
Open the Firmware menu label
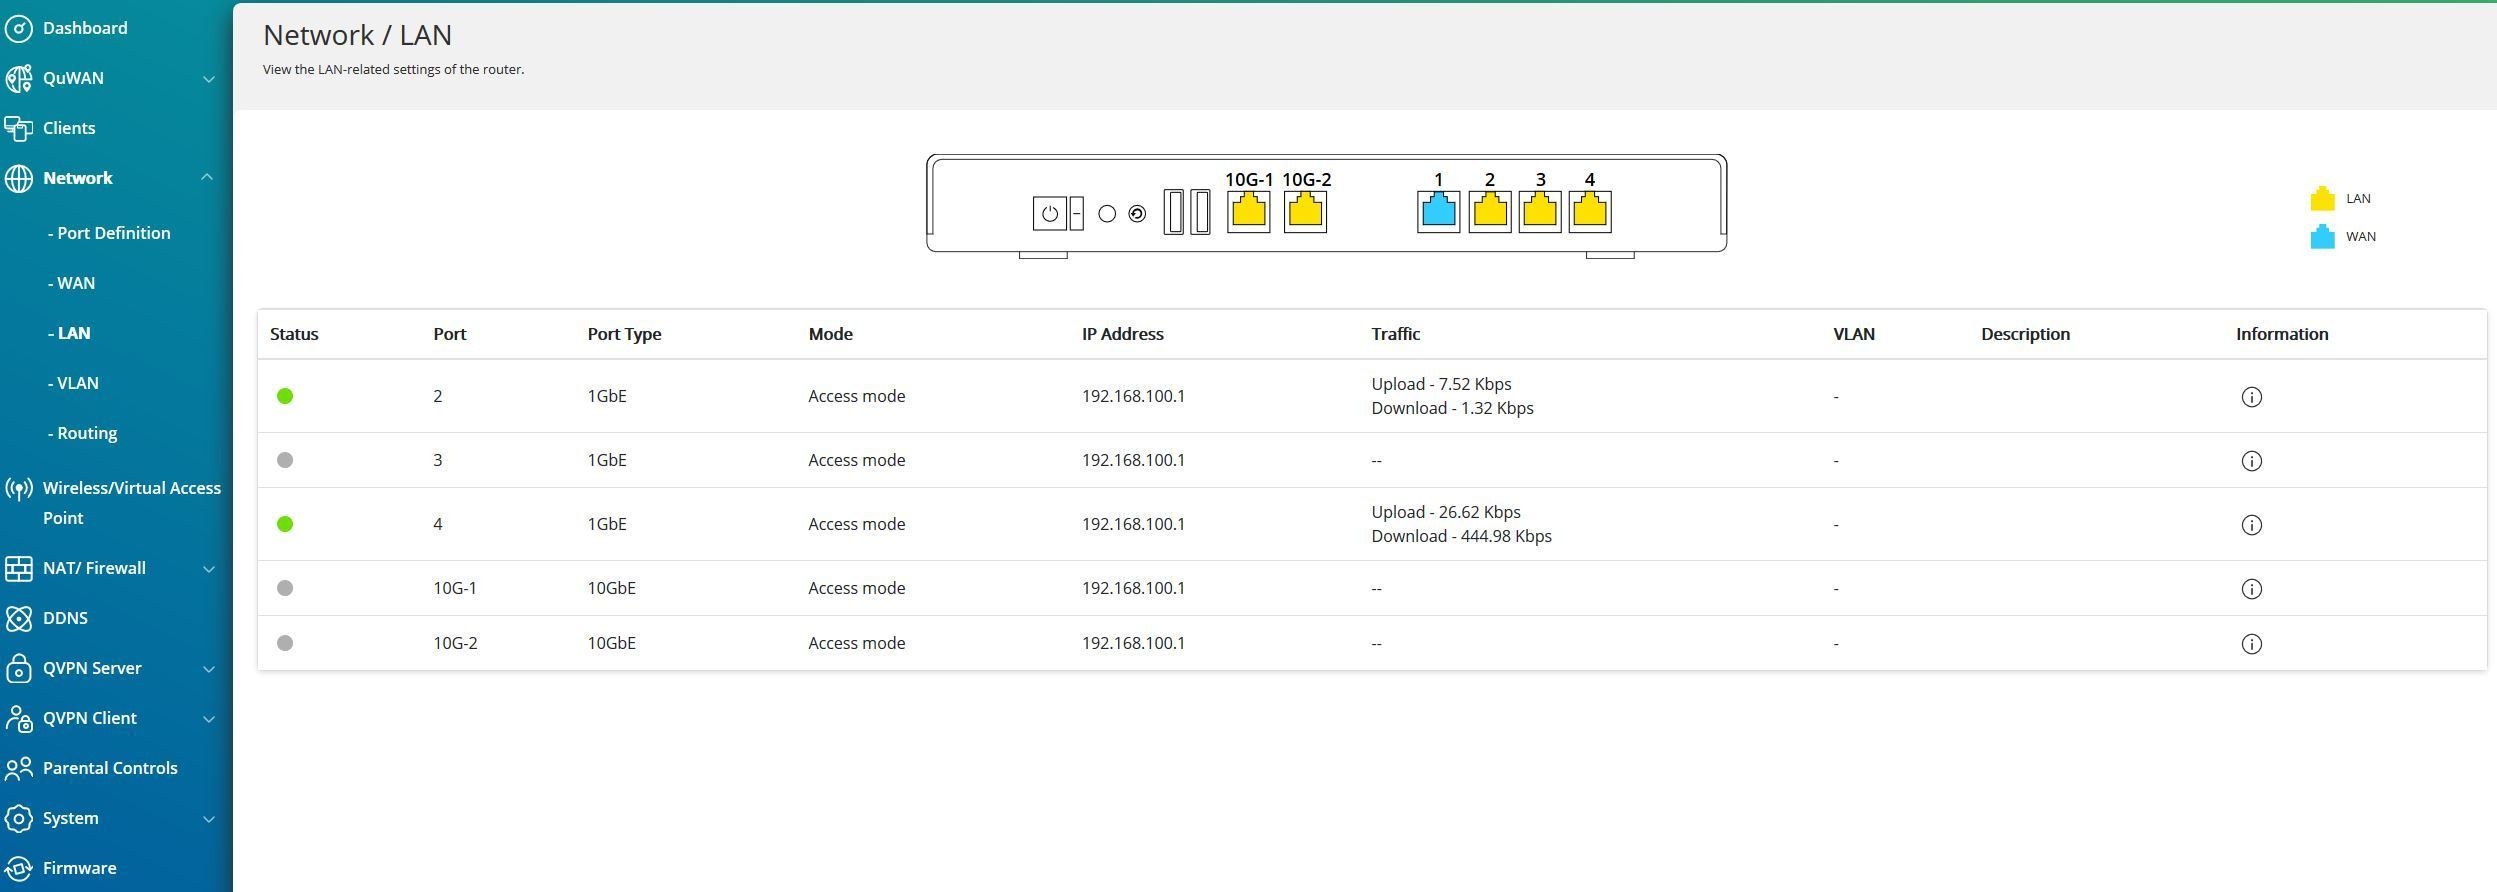pos(79,868)
